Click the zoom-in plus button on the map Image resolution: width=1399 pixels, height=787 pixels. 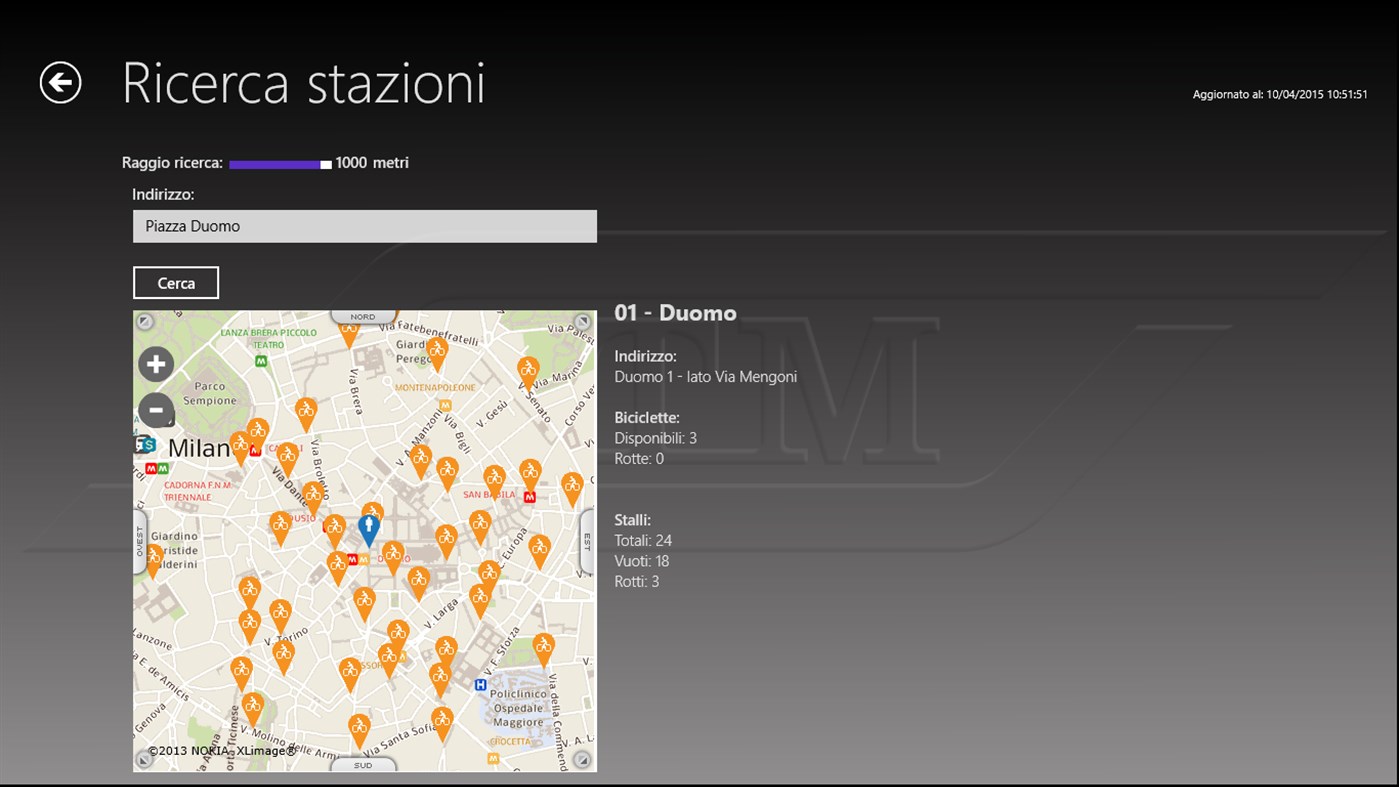(156, 364)
